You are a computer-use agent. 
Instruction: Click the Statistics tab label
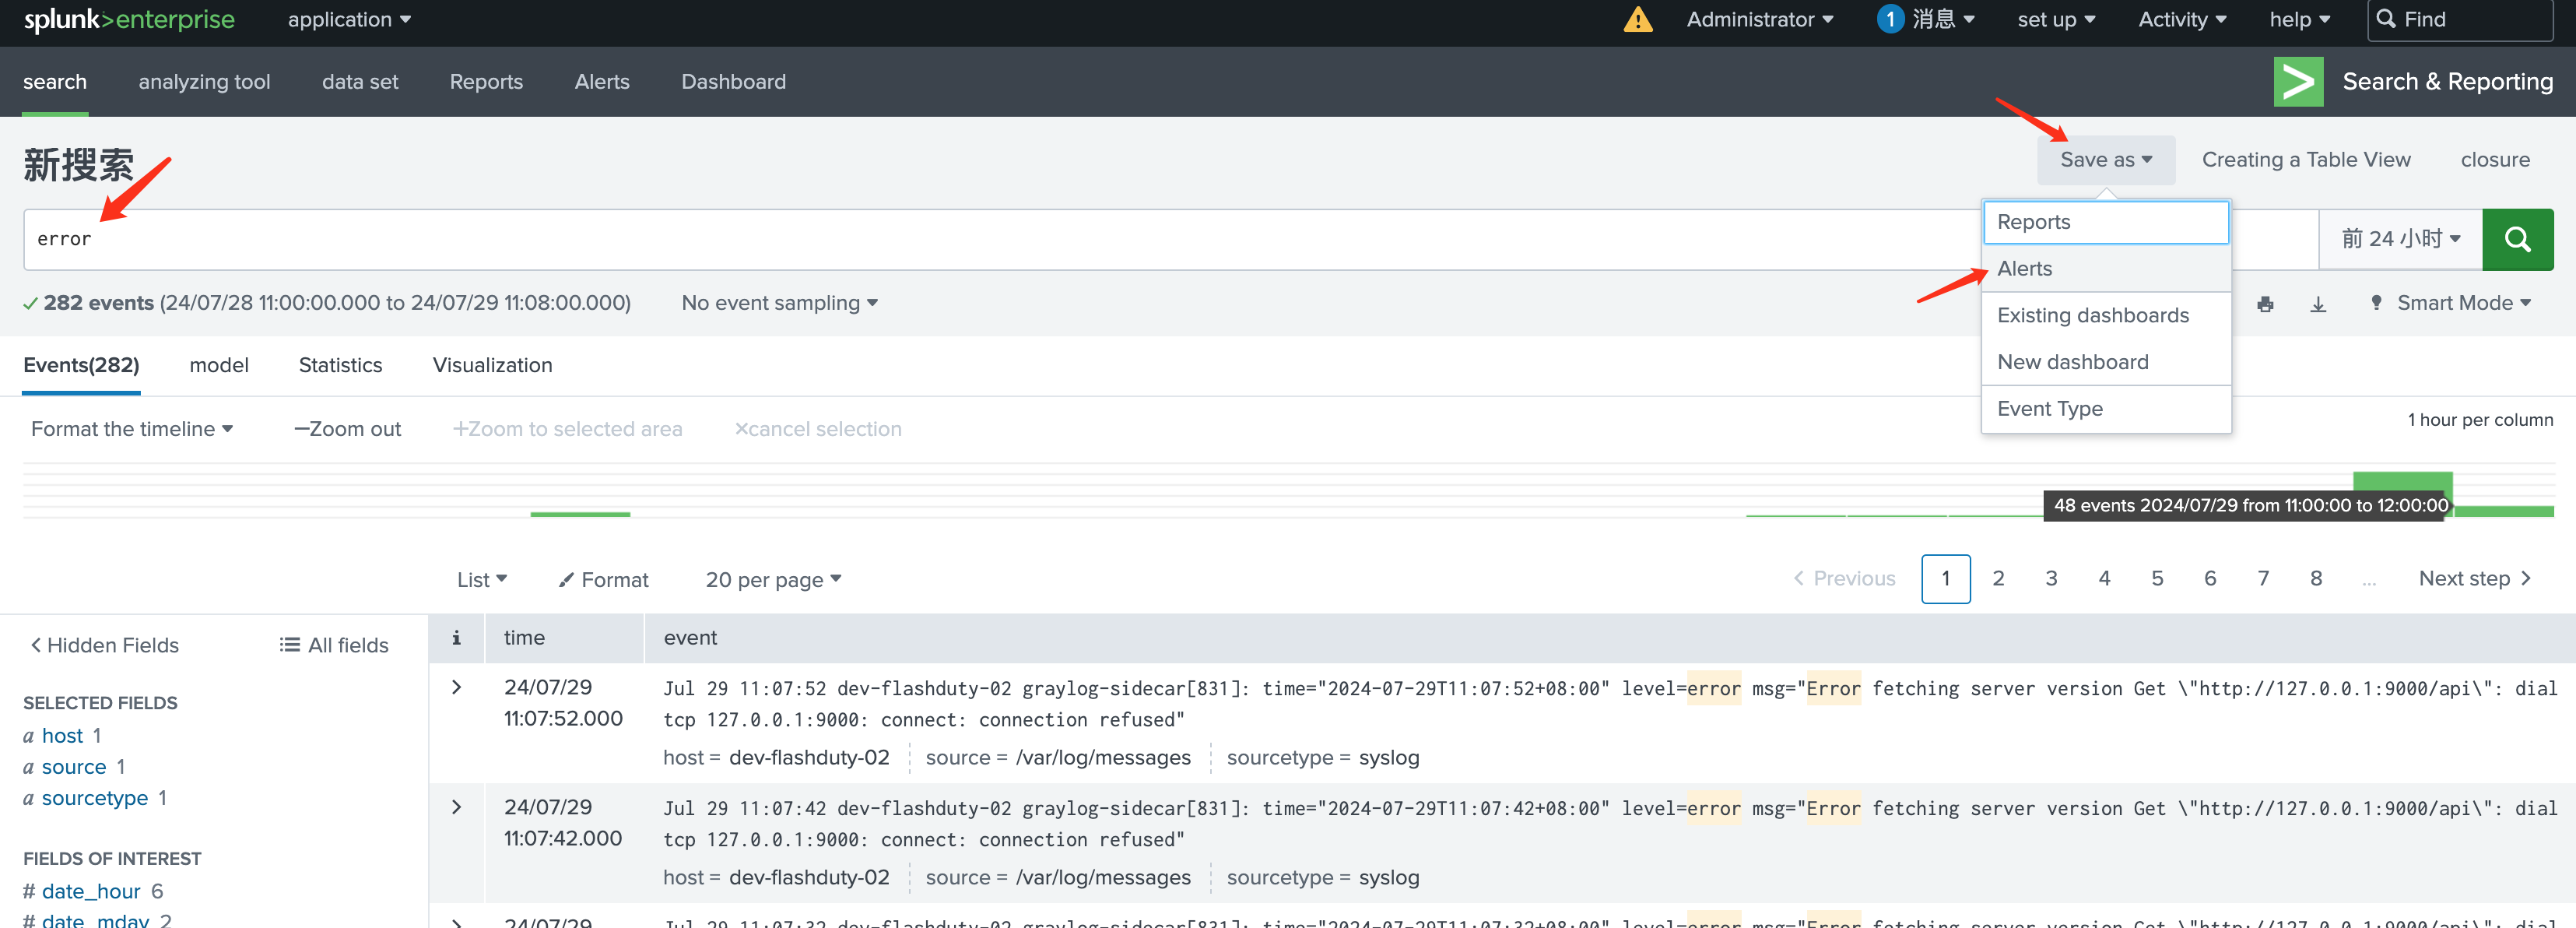click(x=340, y=364)
